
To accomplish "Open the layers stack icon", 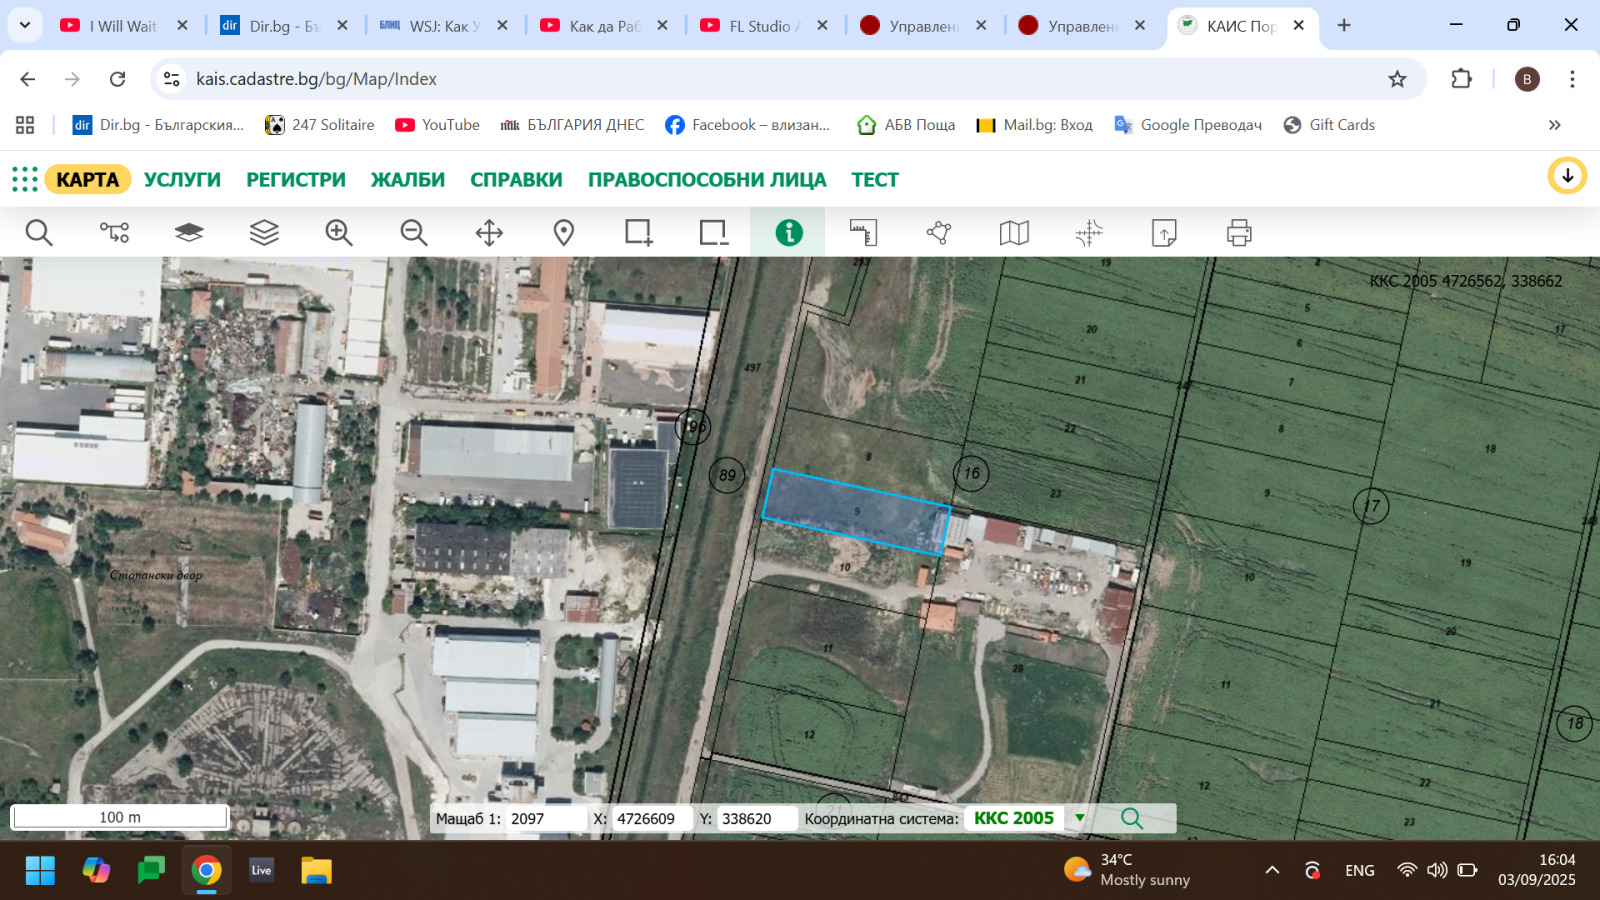I will pos(263,232).
